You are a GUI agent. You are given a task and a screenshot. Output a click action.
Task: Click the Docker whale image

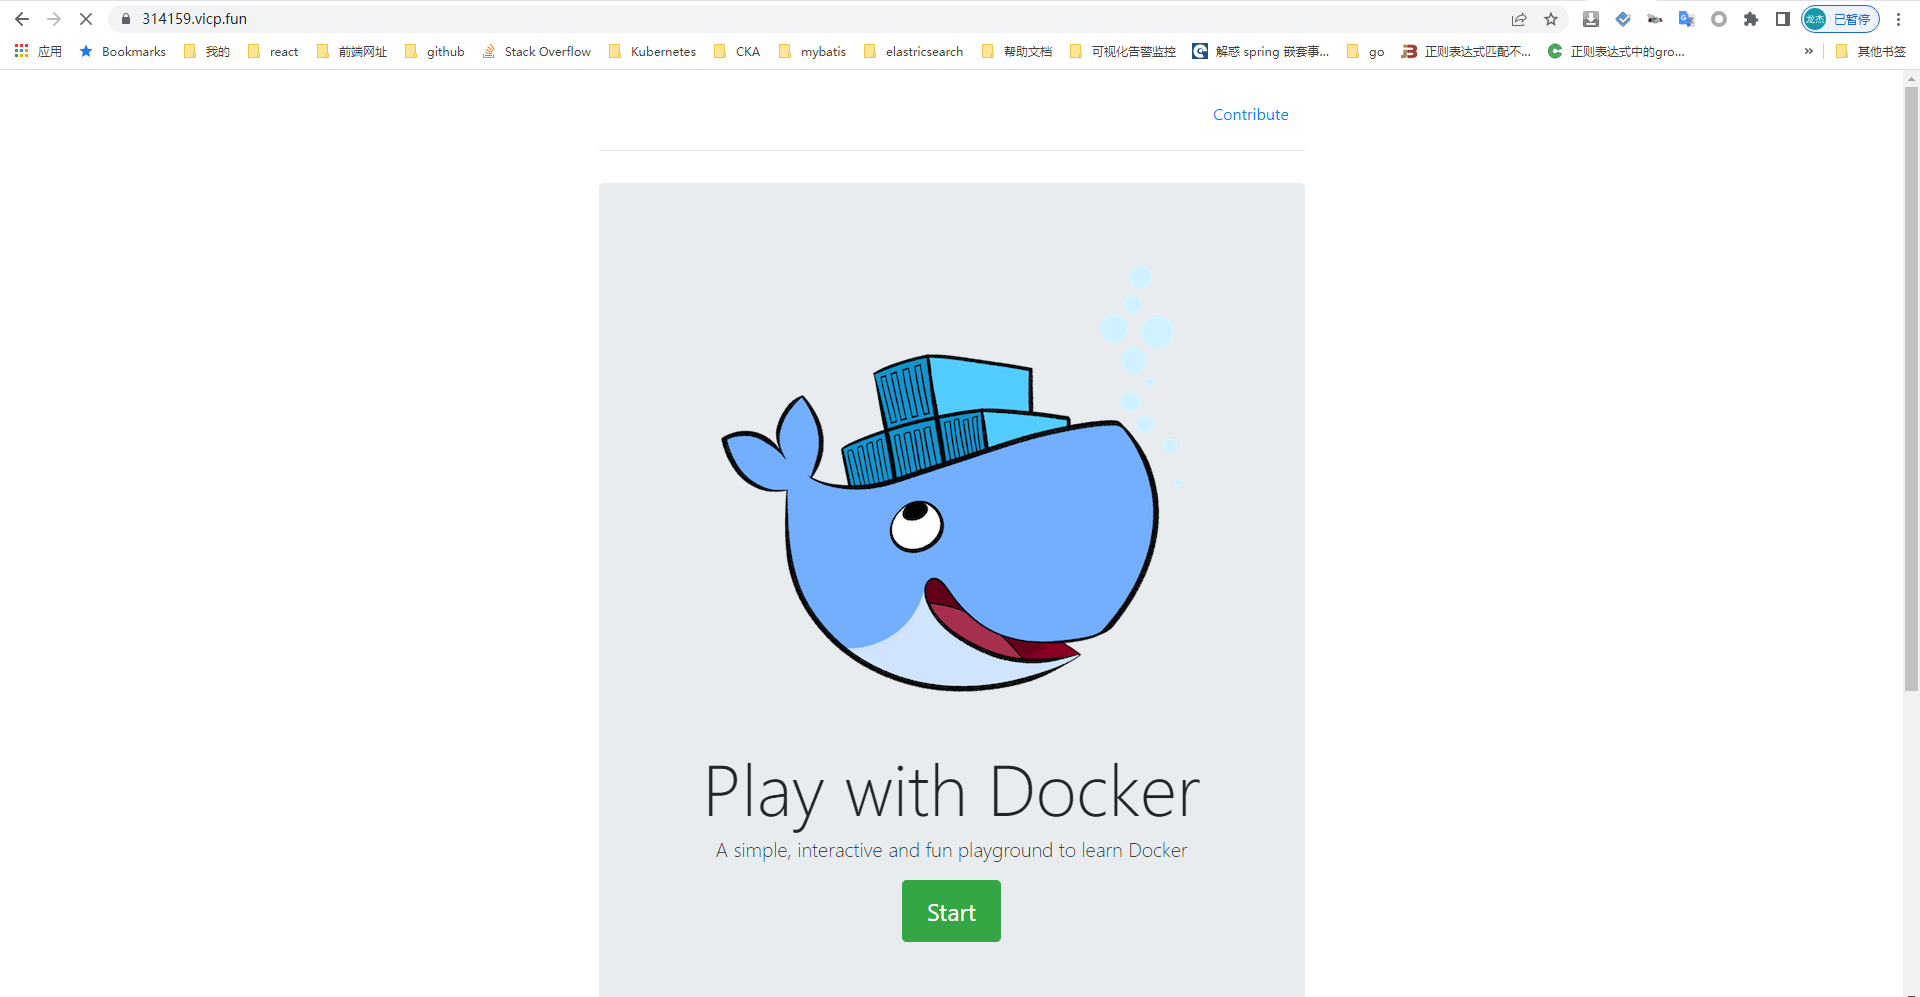(950, 480)
